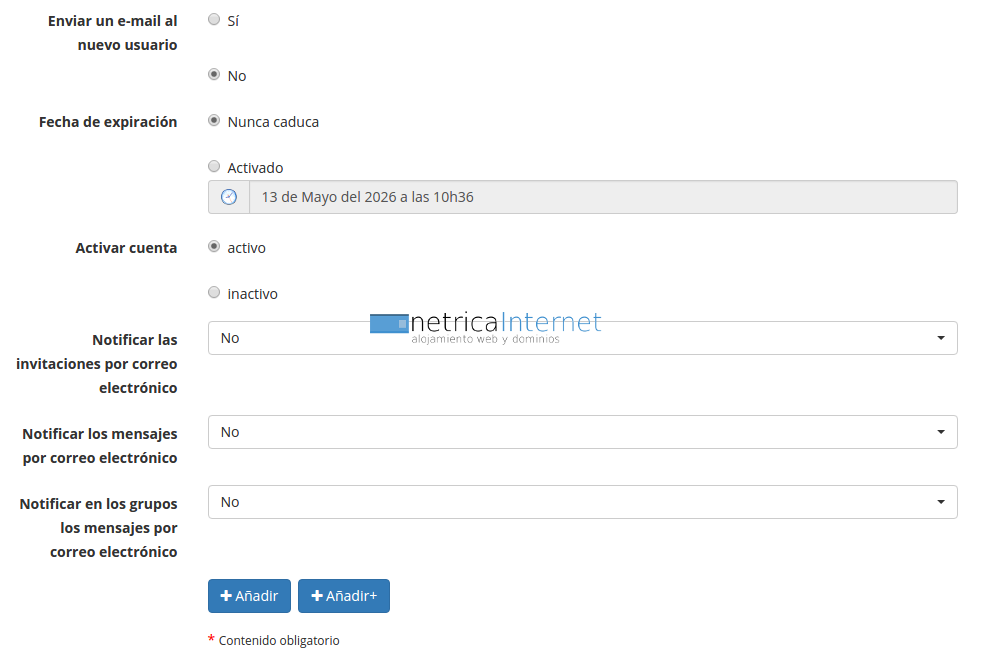Viewport: 982px width, 659px height.
Task: Click the 'Fecha de expiración' label
Action: pyautogui.click(x=108, y=122)
